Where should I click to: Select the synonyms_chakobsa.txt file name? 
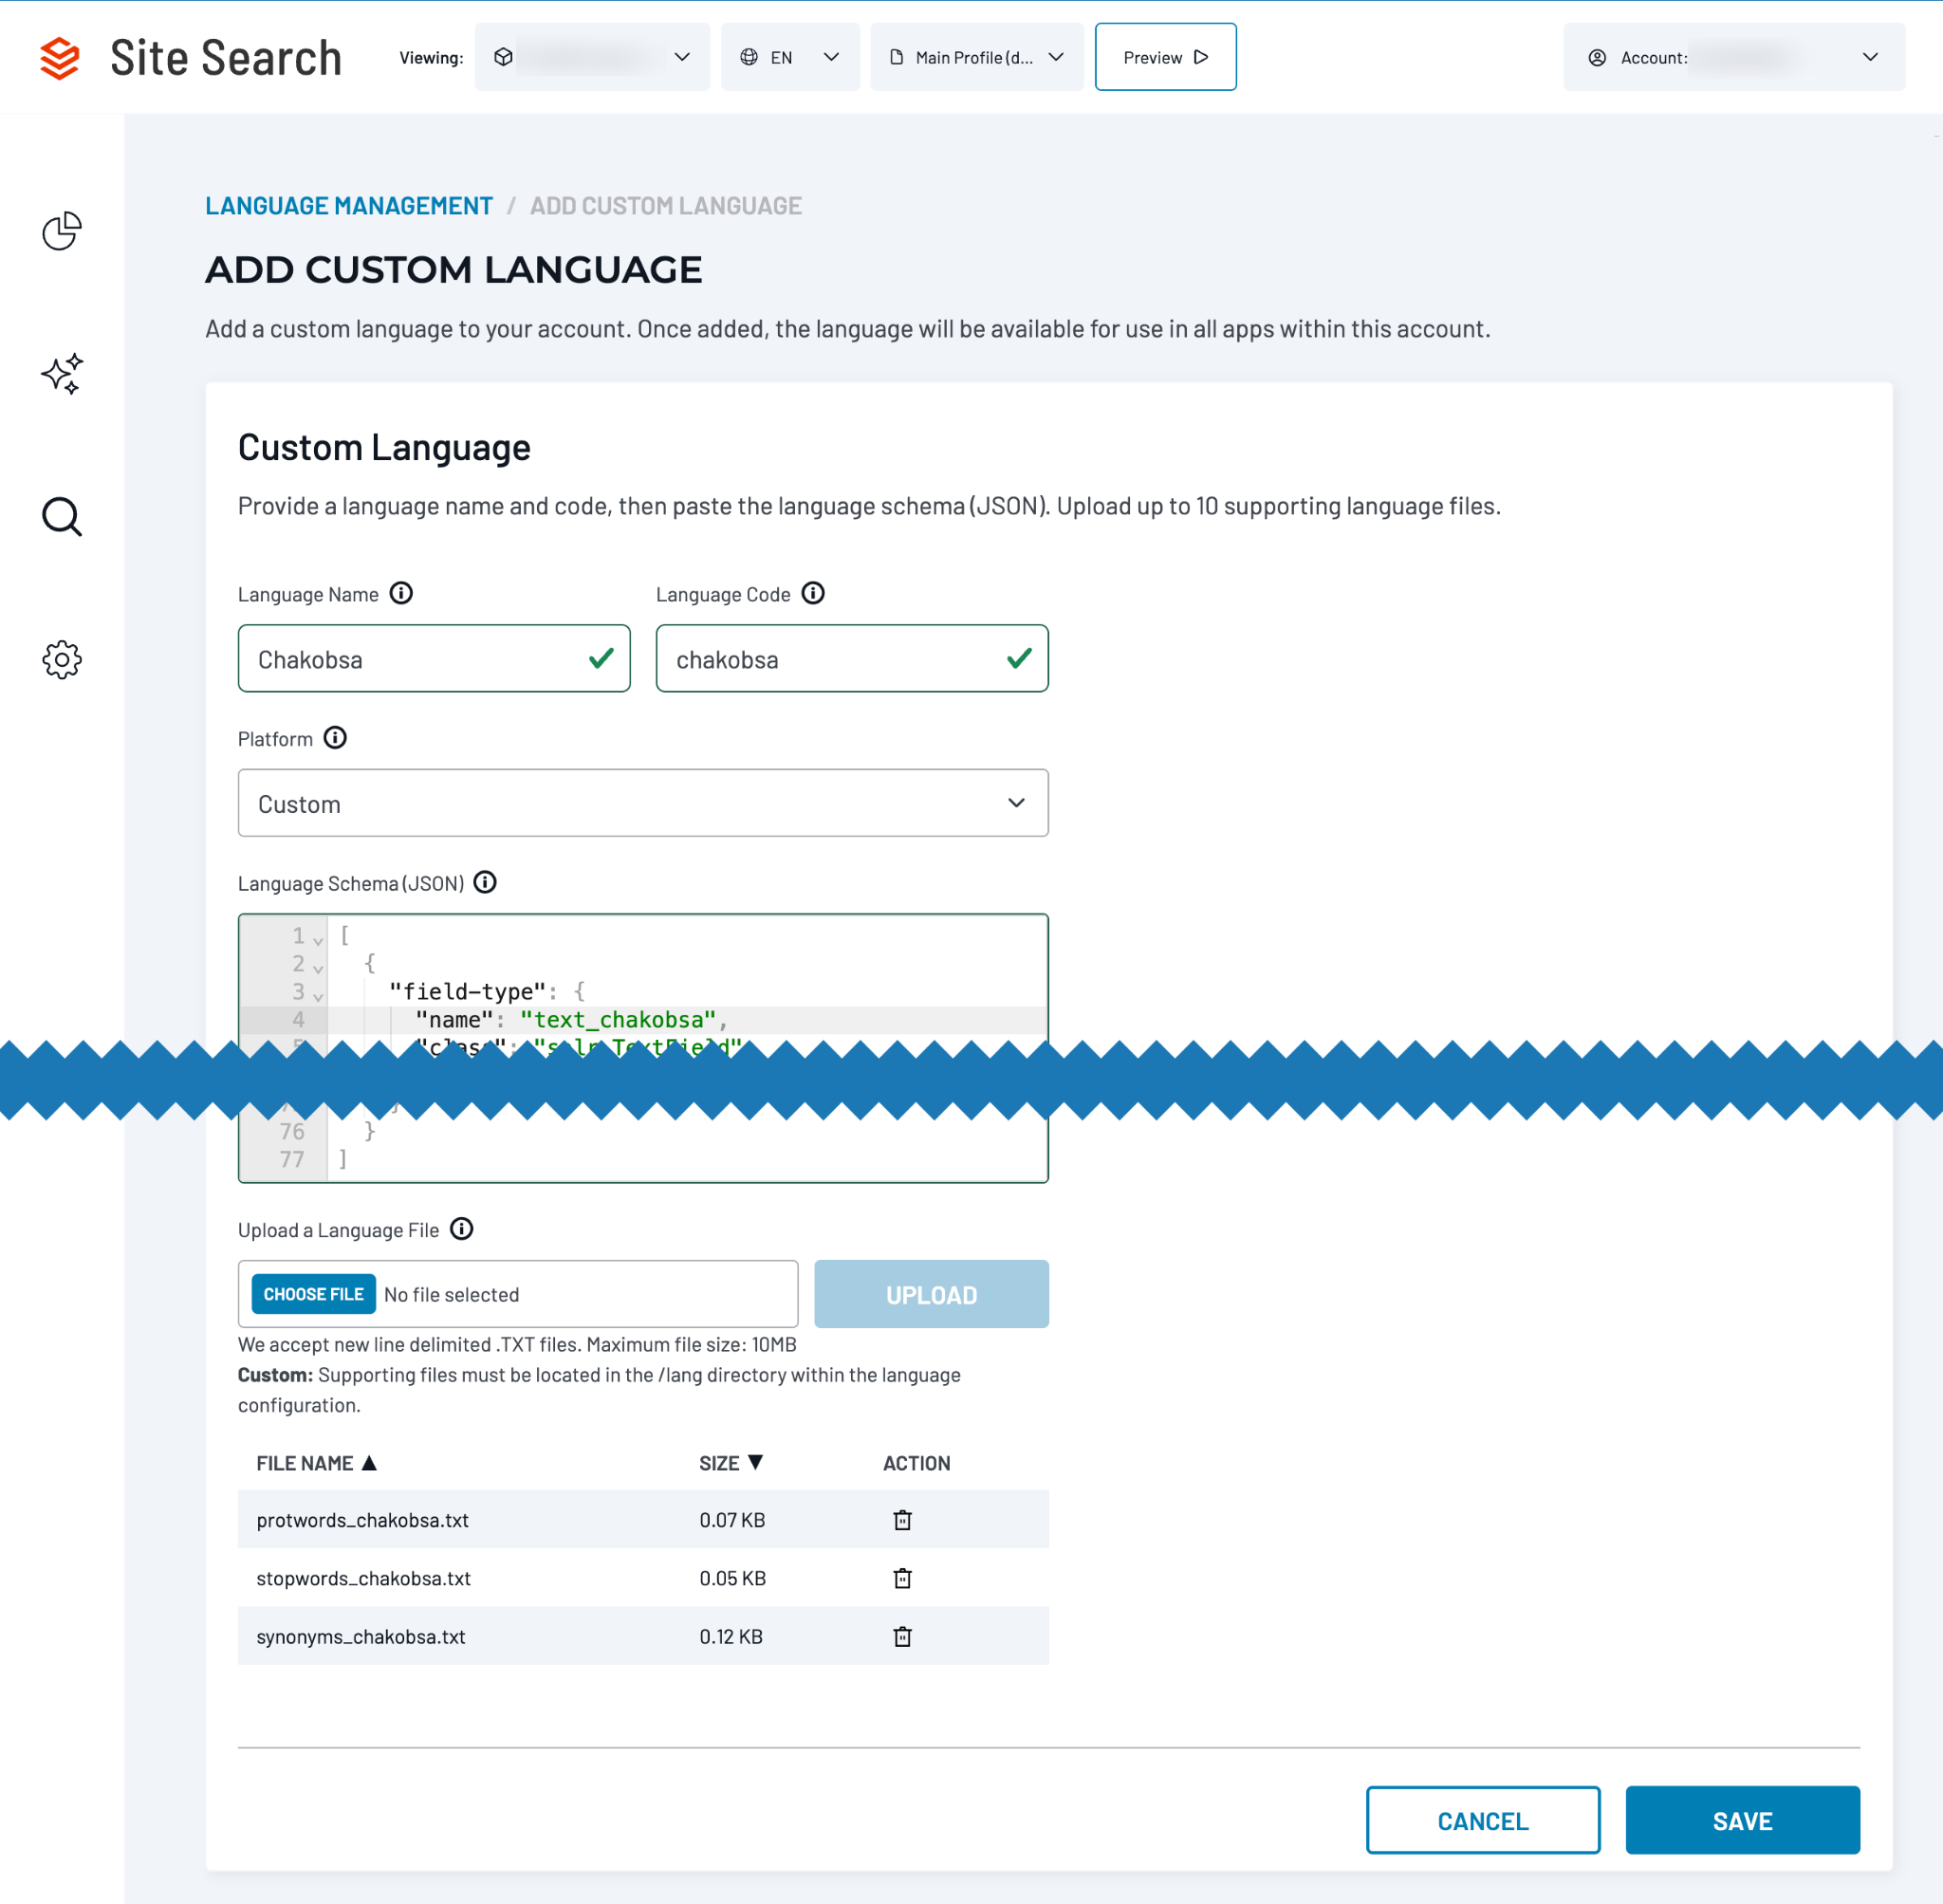361,1636
